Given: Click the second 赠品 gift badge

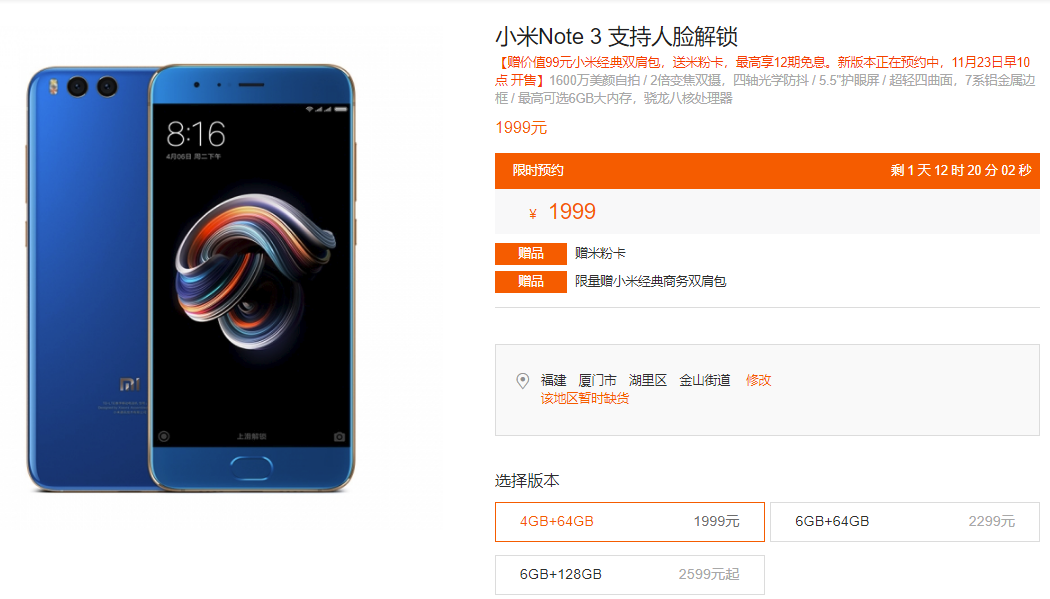Looking at the screenshot, I should pyautogui.click(x=530, y=282).
